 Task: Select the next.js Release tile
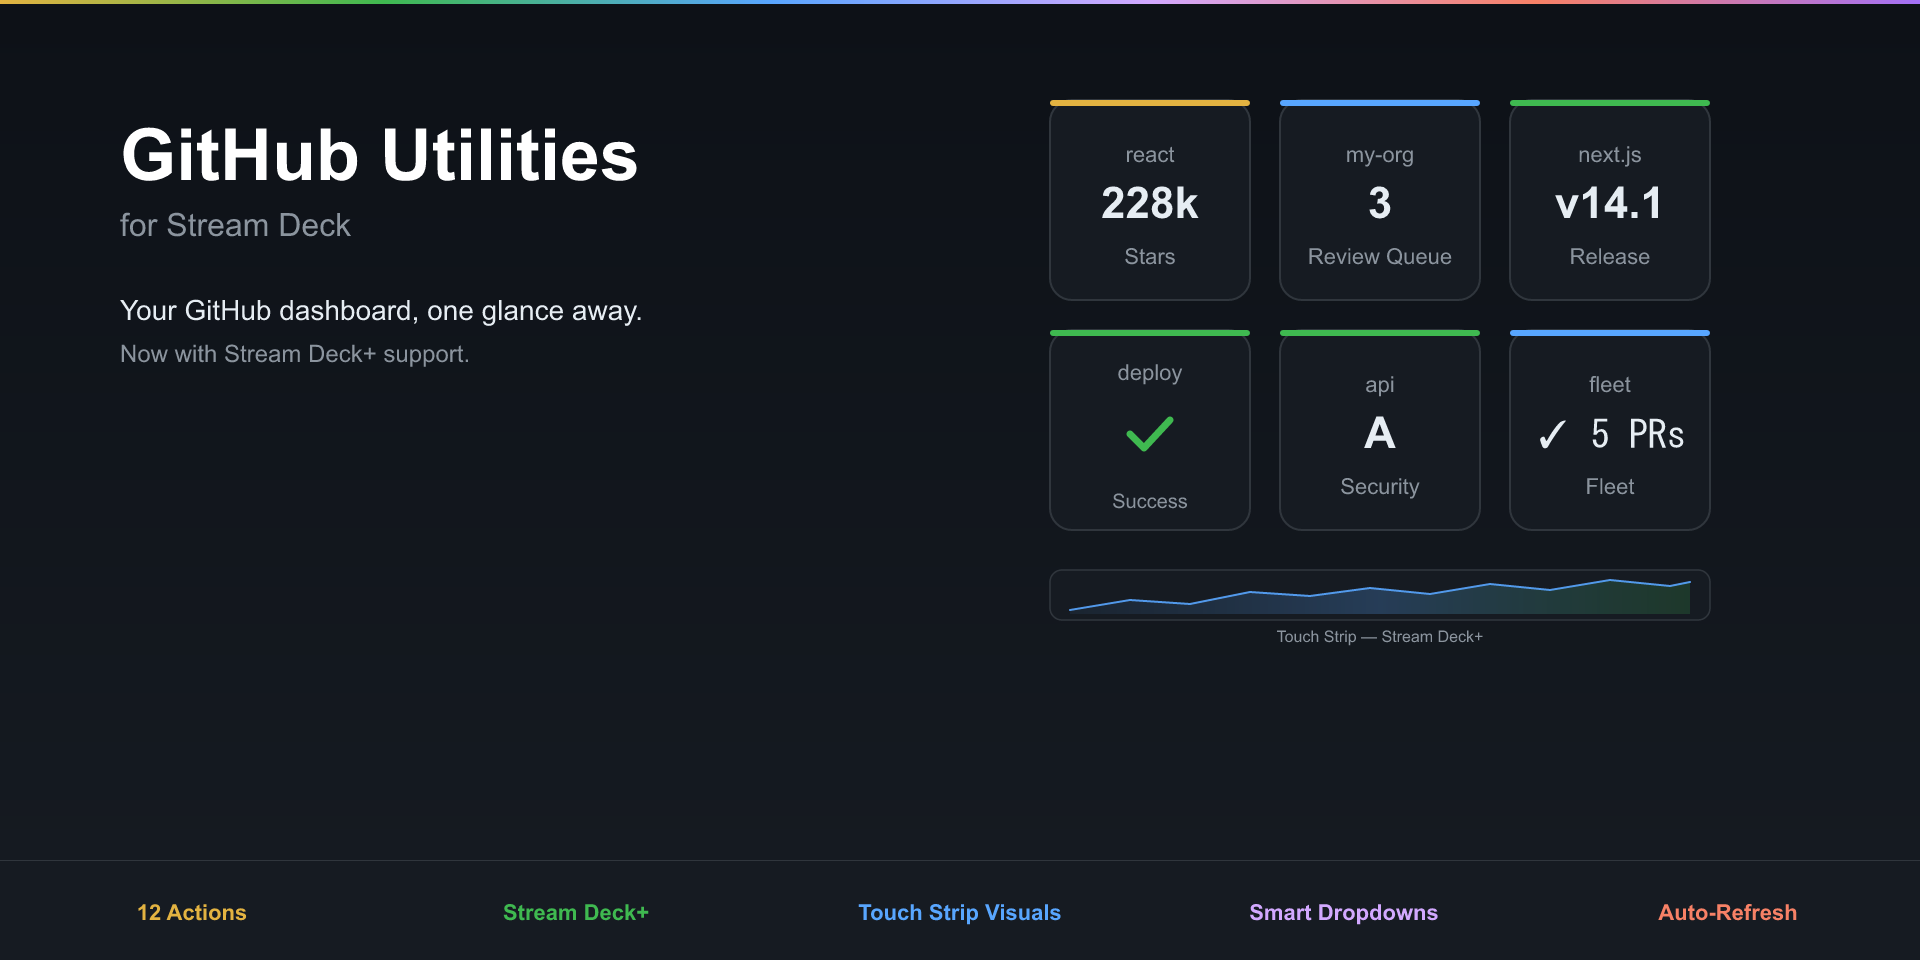1610,200
